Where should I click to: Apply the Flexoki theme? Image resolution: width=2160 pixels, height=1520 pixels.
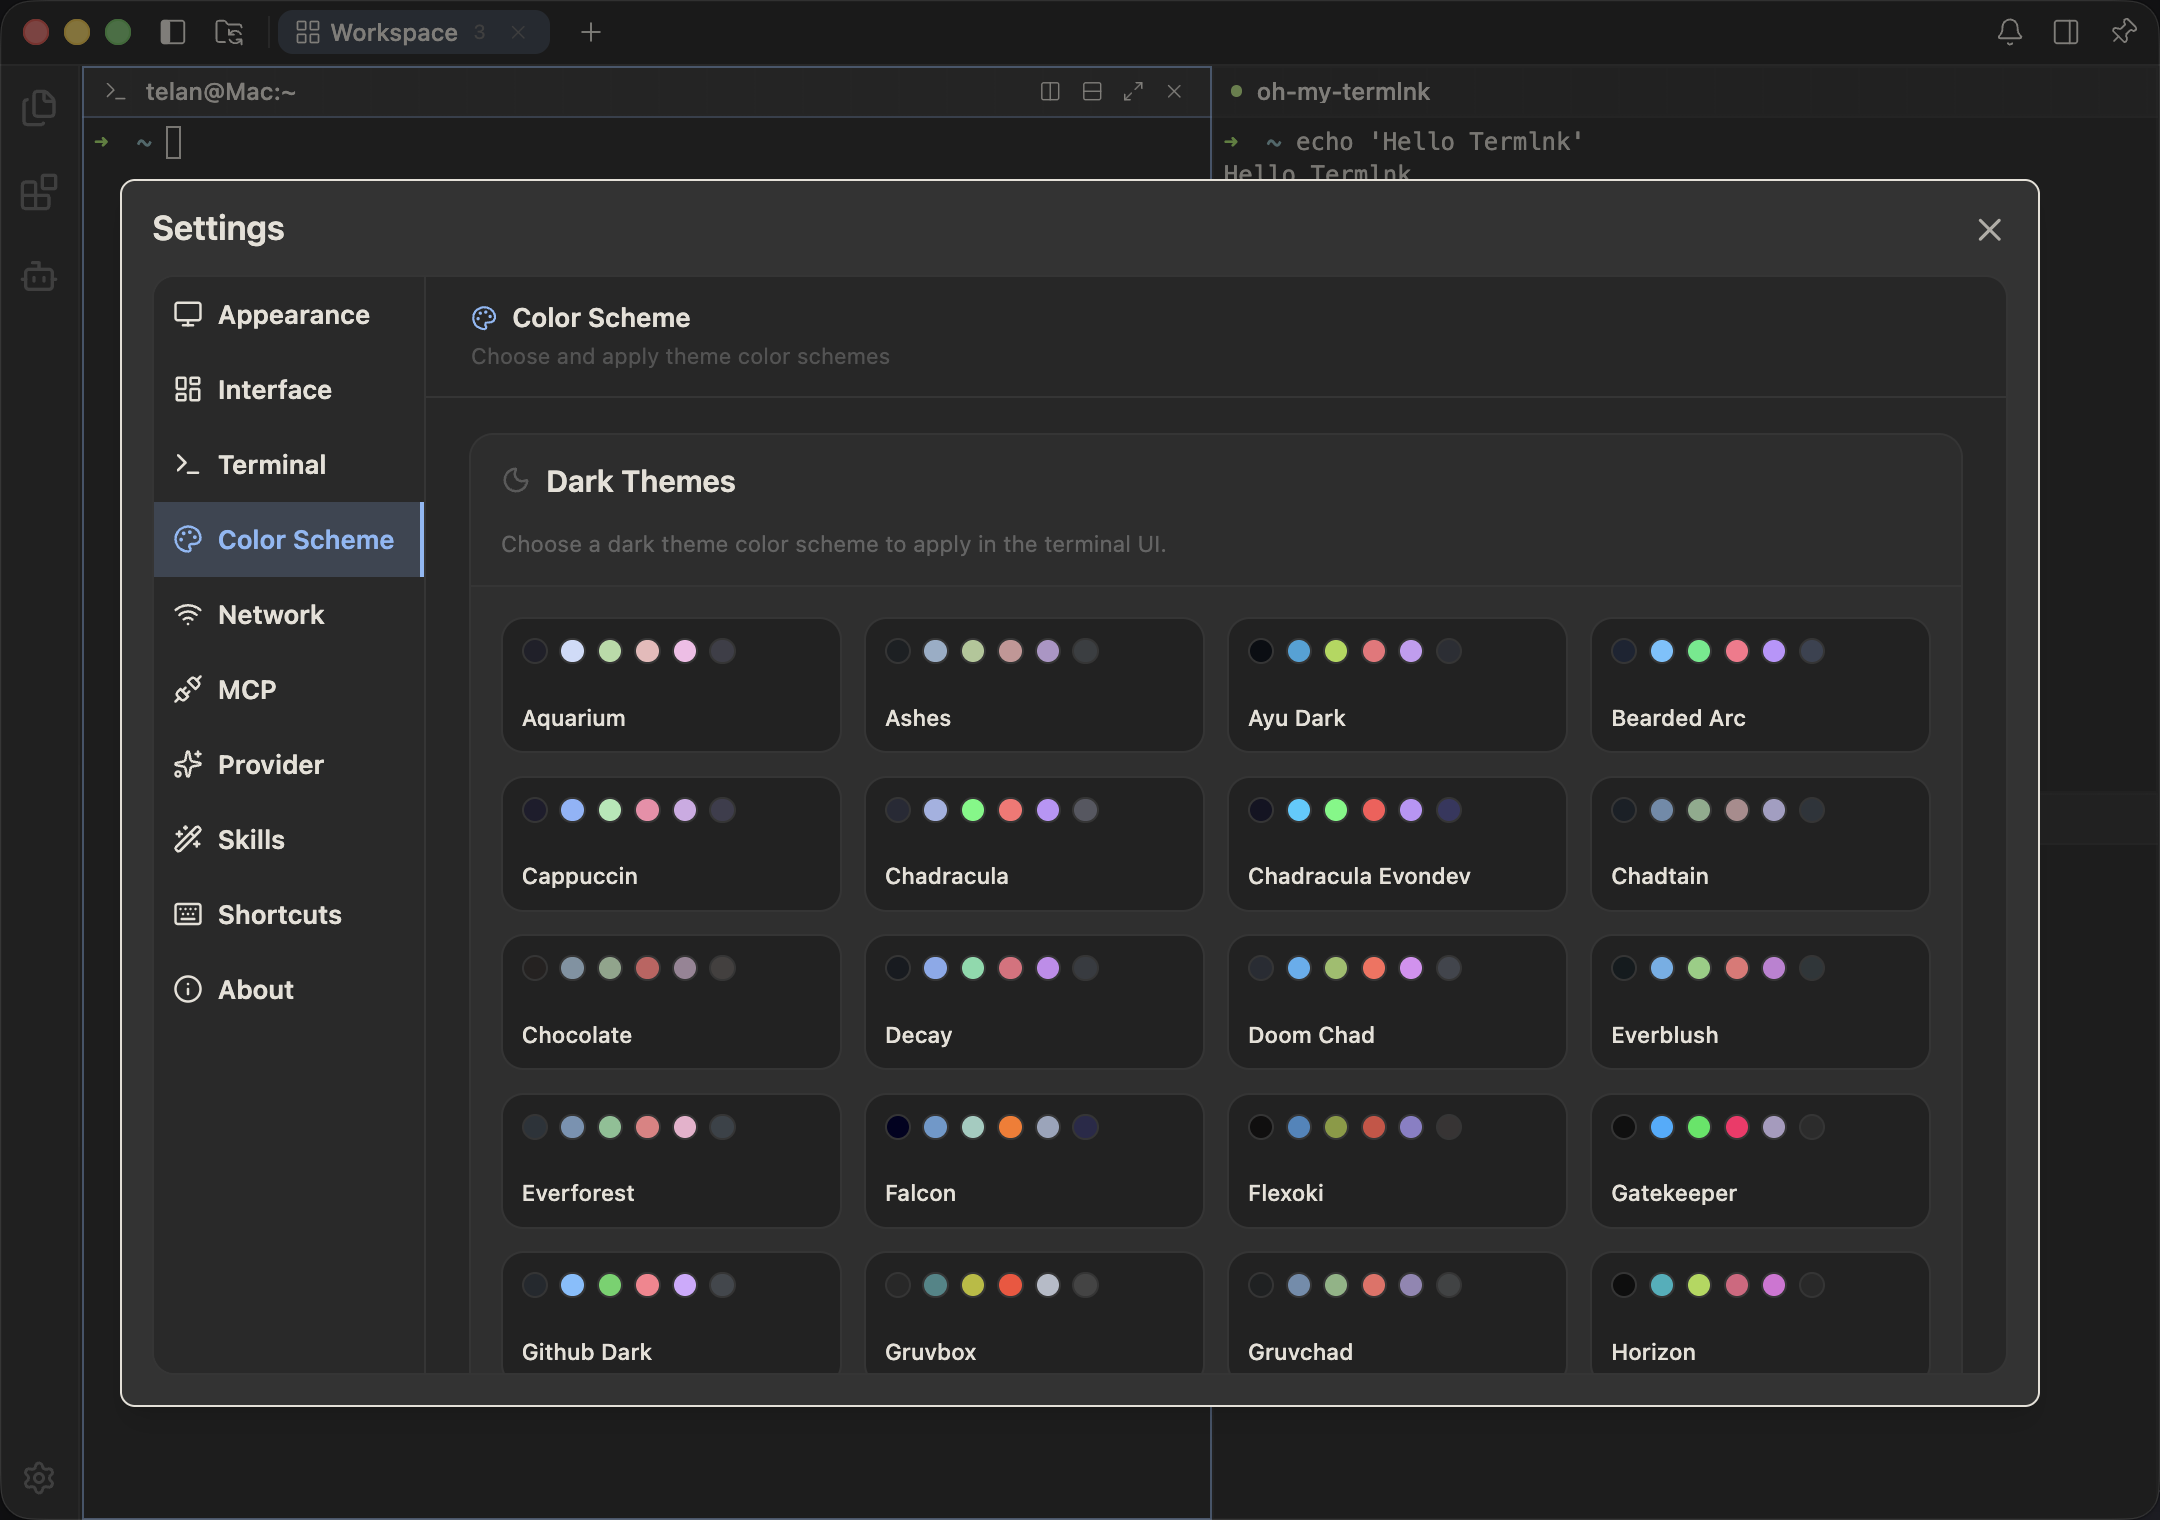tap(1397, 1161)
